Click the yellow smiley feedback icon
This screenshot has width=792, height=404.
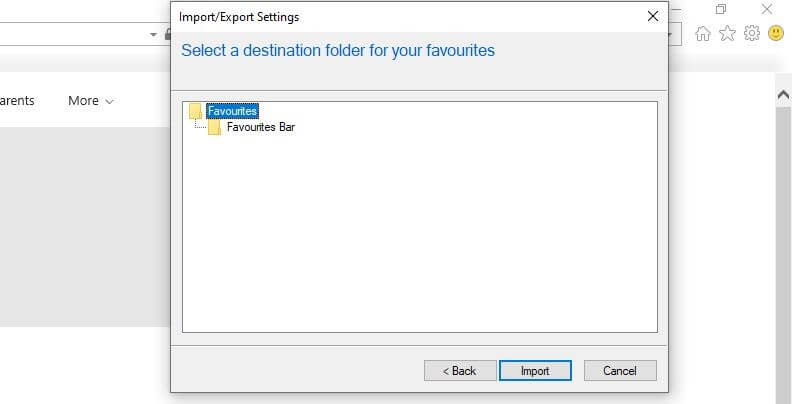point(776,34)
